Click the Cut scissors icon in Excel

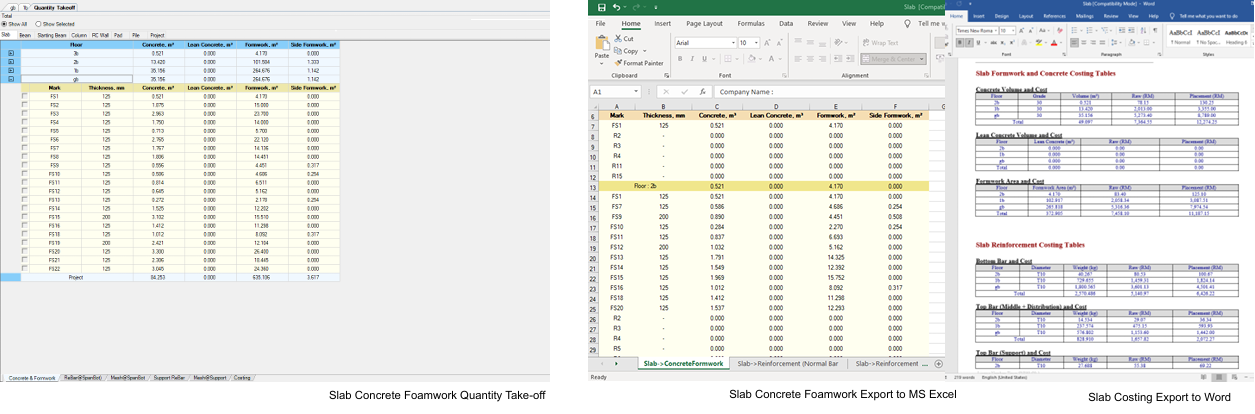pyautogui.click(x=616, y=39)
